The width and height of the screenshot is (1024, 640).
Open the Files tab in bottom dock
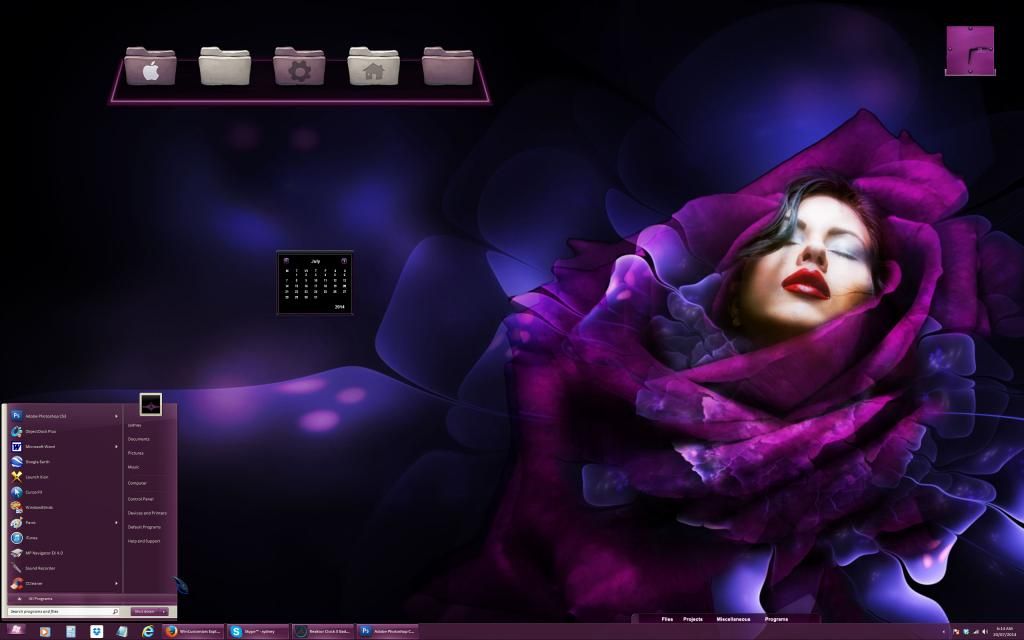coord(667,619)
